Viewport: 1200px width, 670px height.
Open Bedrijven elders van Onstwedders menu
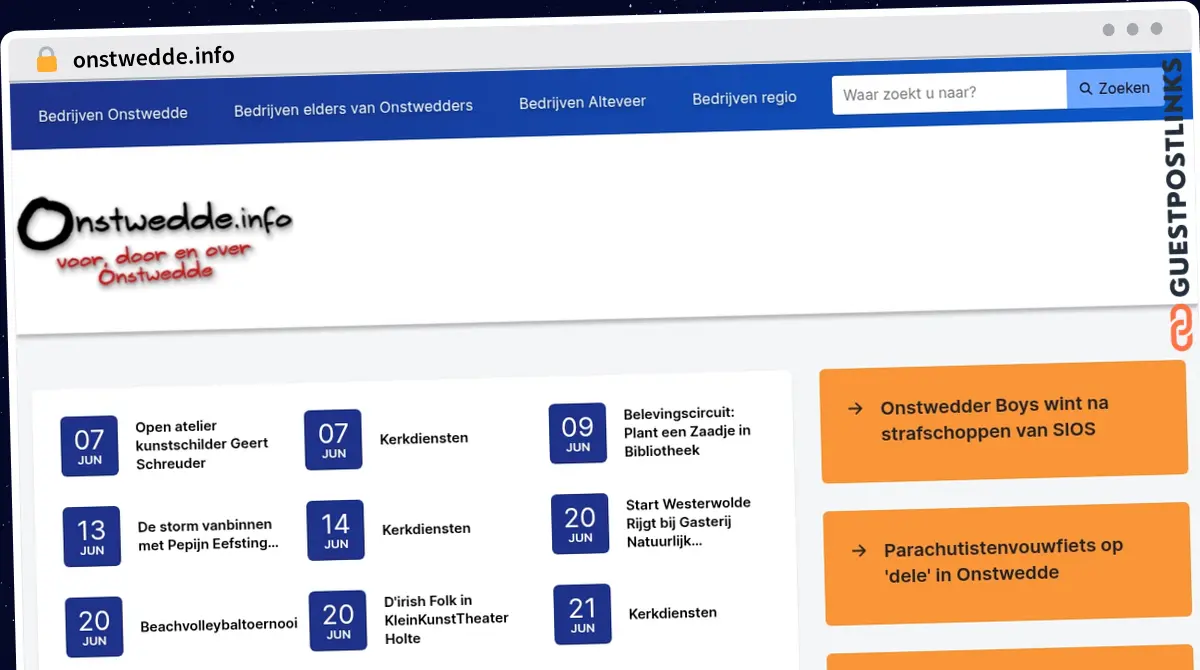(x=353, y=107)
